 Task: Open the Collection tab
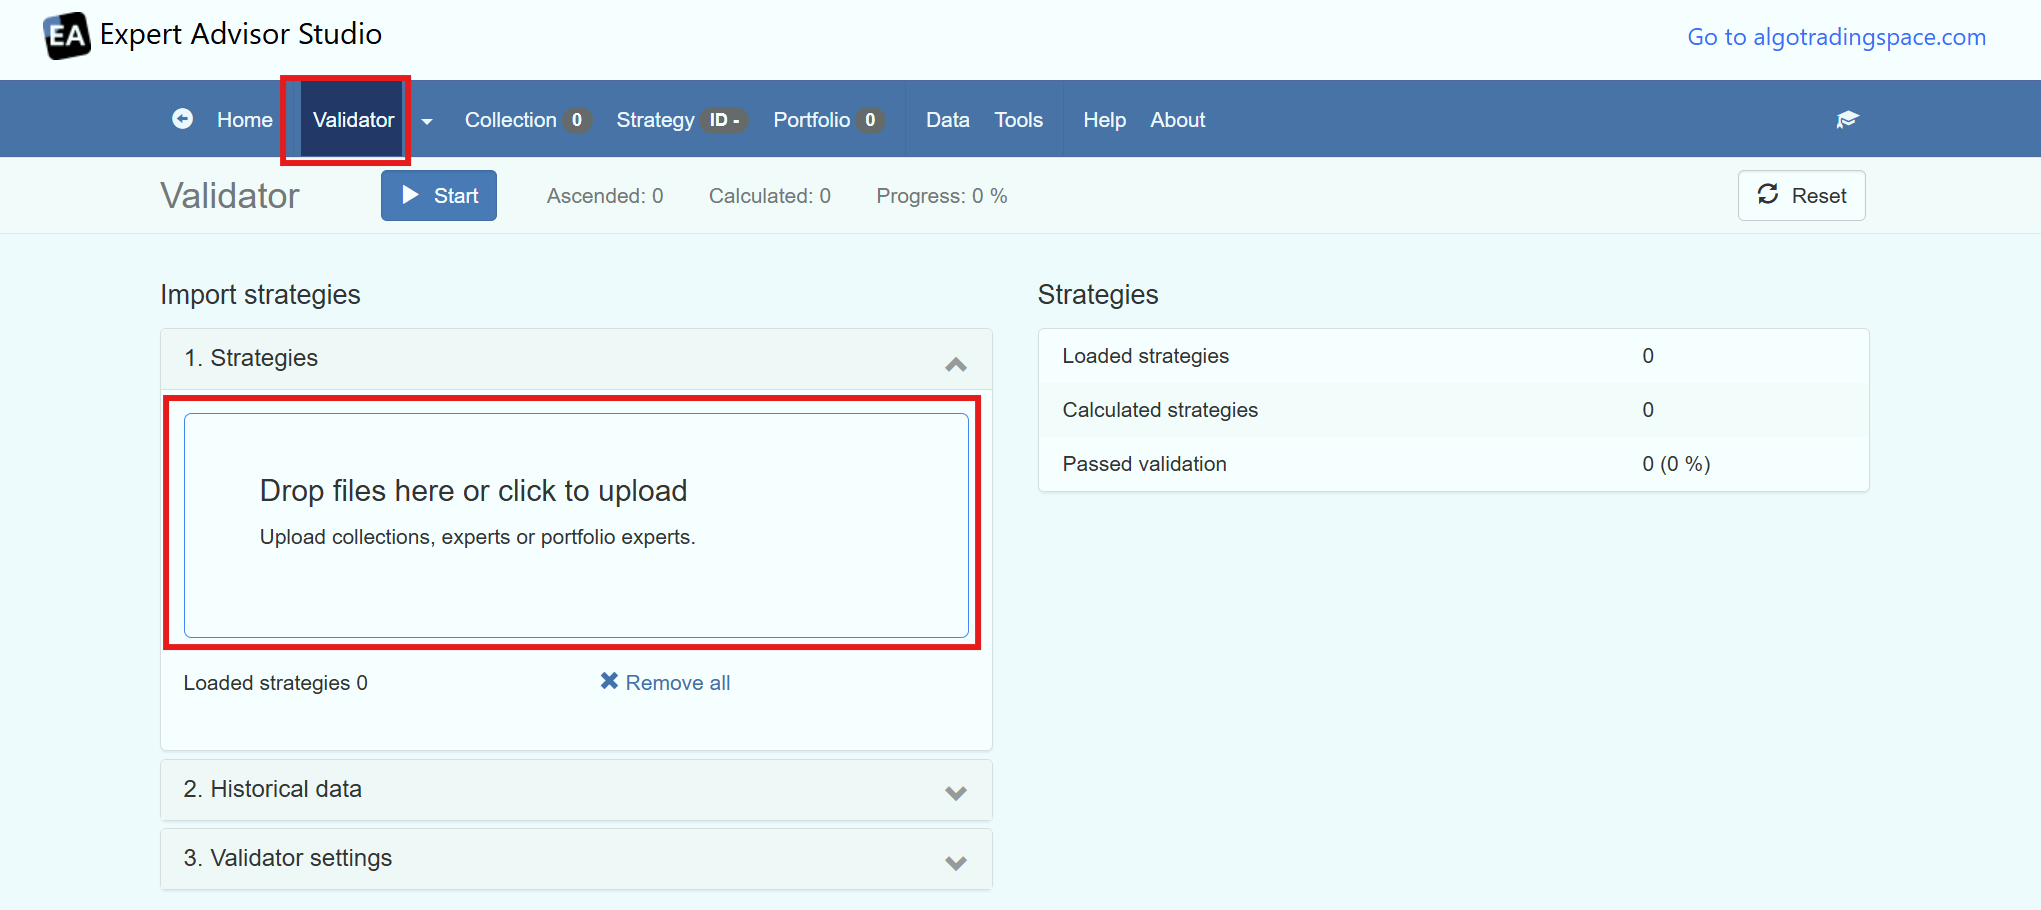pos(511,120)
